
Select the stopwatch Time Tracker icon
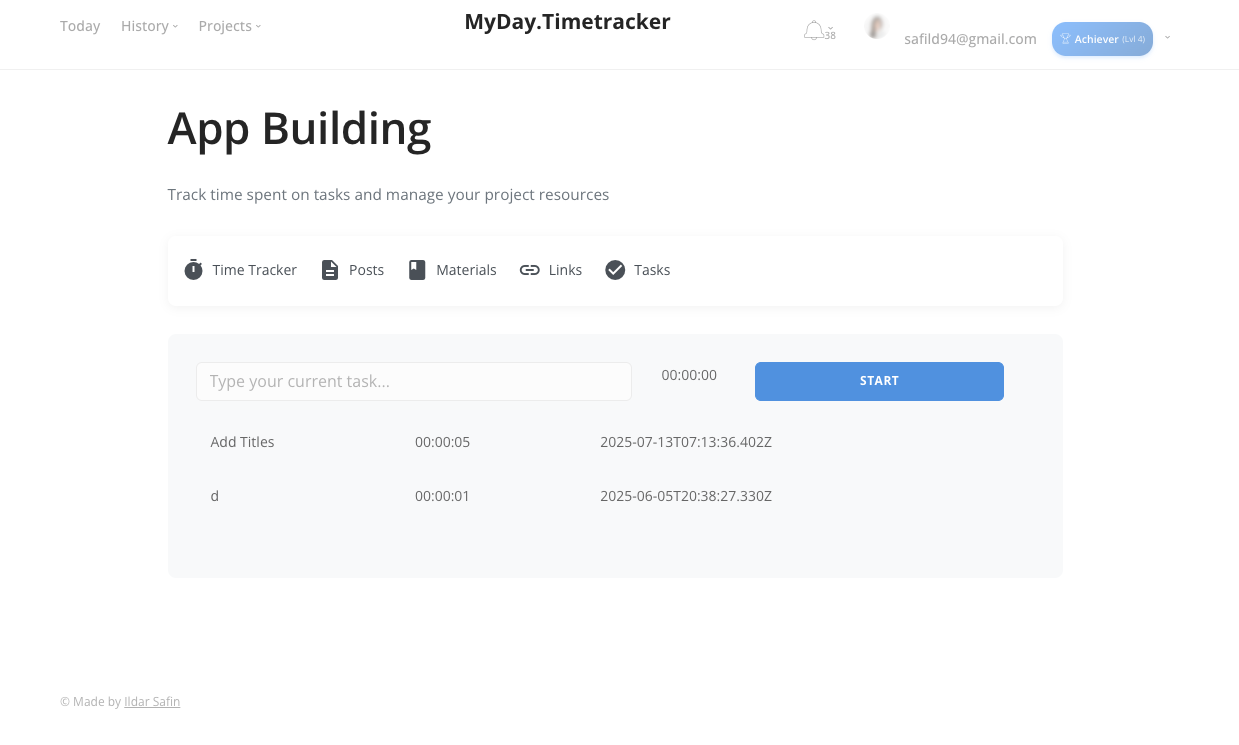[193, 269]
